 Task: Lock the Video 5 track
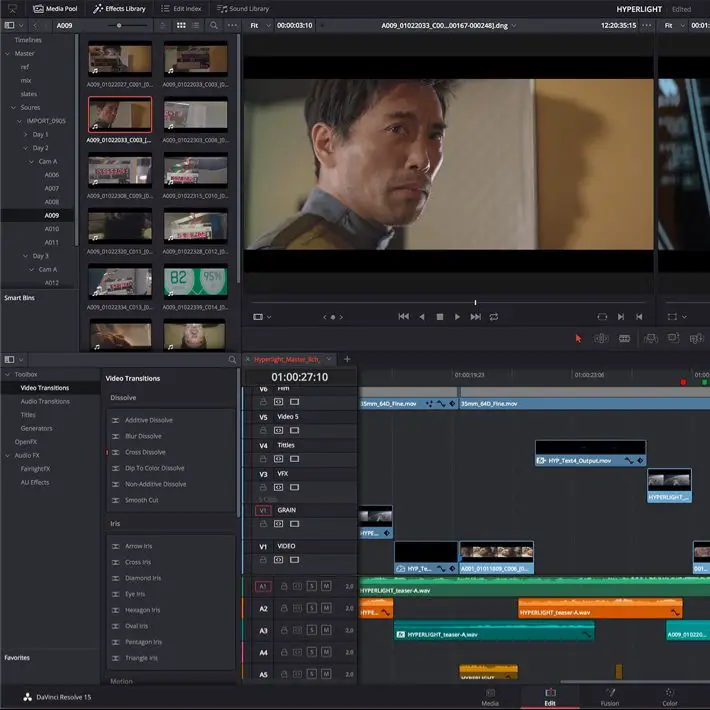pyautogui.click(x=263, y=430)
